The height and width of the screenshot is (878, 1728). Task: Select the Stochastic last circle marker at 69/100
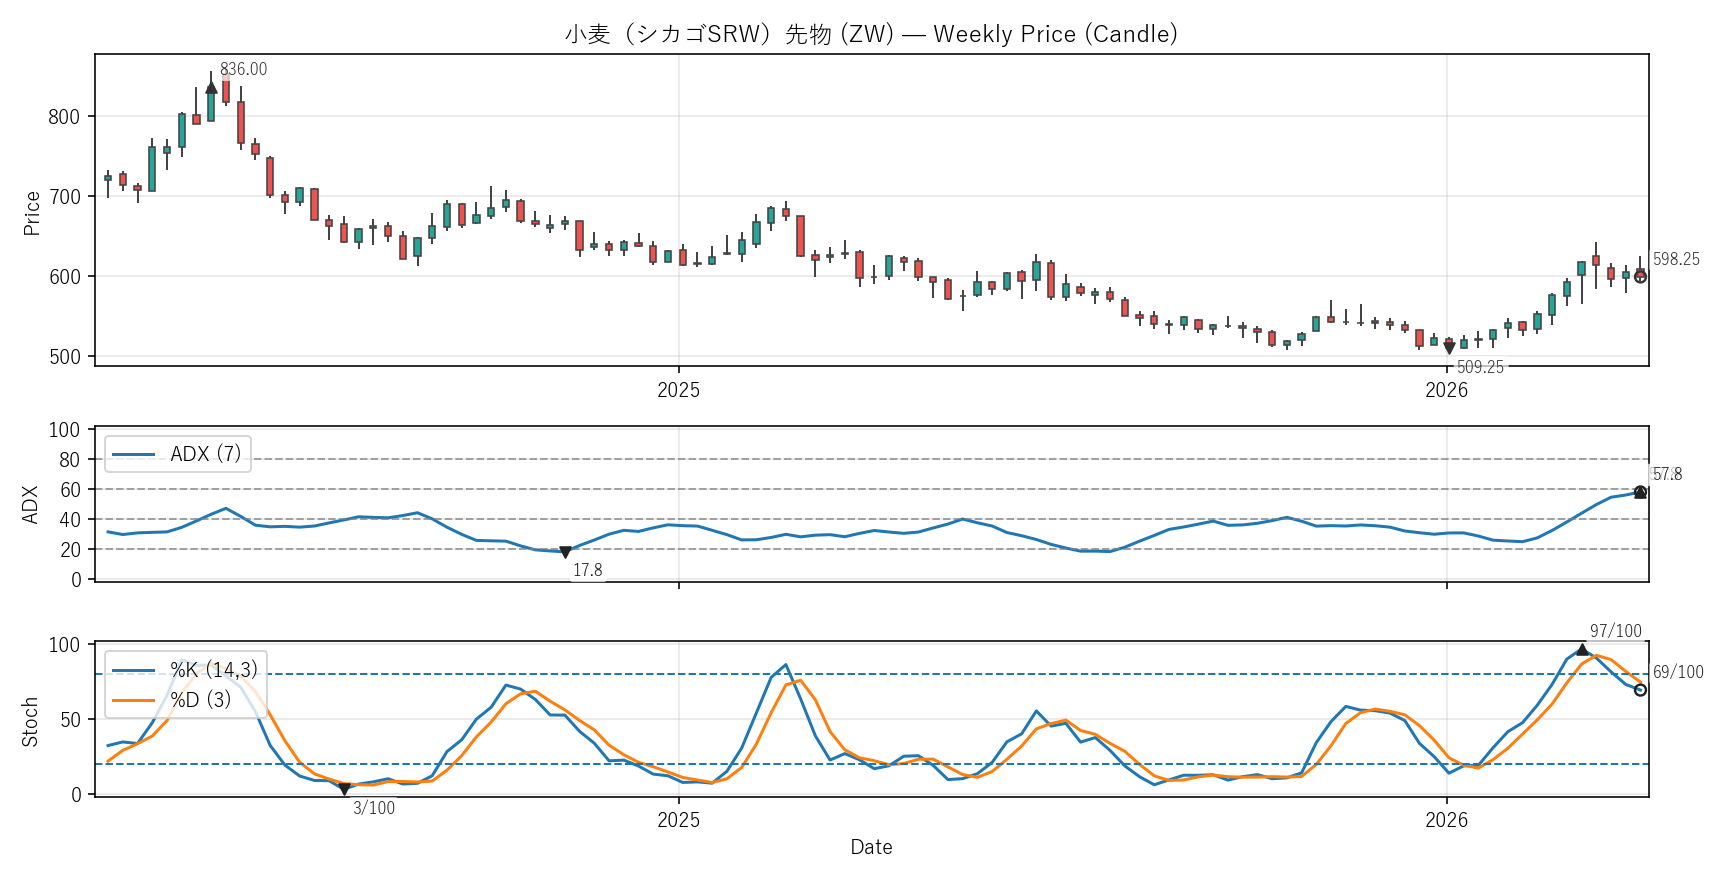(1640, 690)
